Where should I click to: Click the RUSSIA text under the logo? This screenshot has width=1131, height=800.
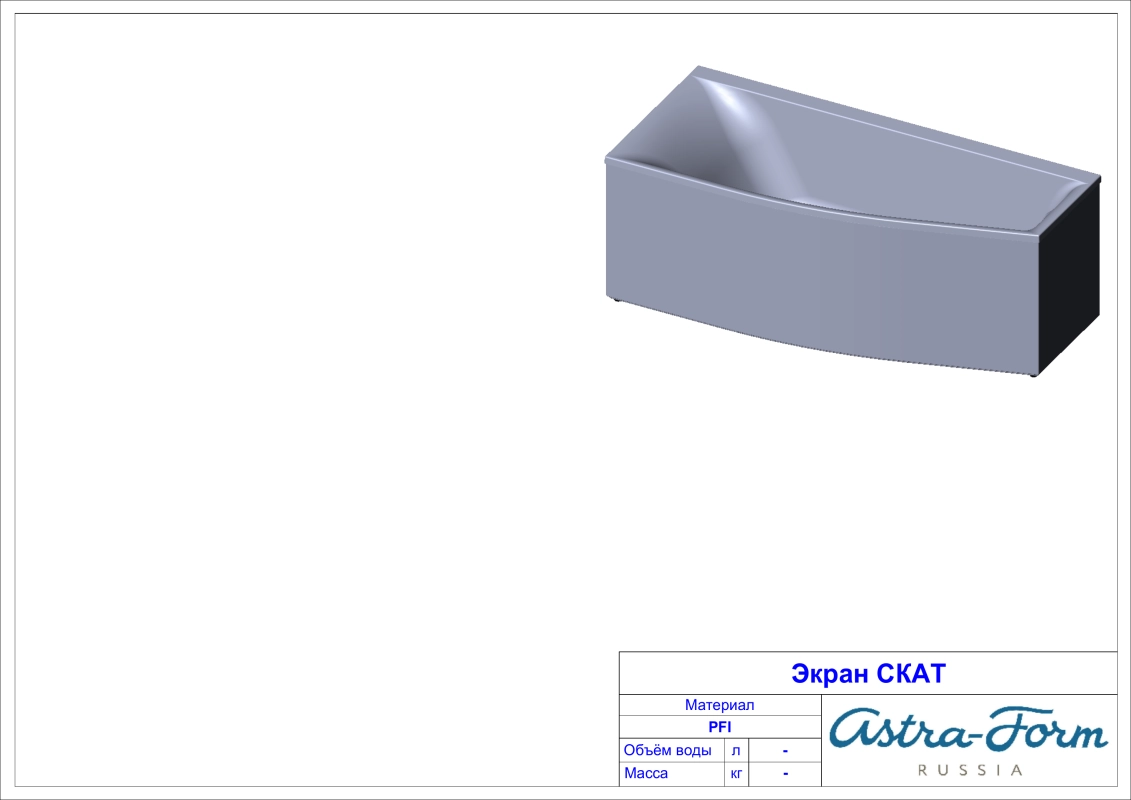pyautogui.click(x=970, y=770)
